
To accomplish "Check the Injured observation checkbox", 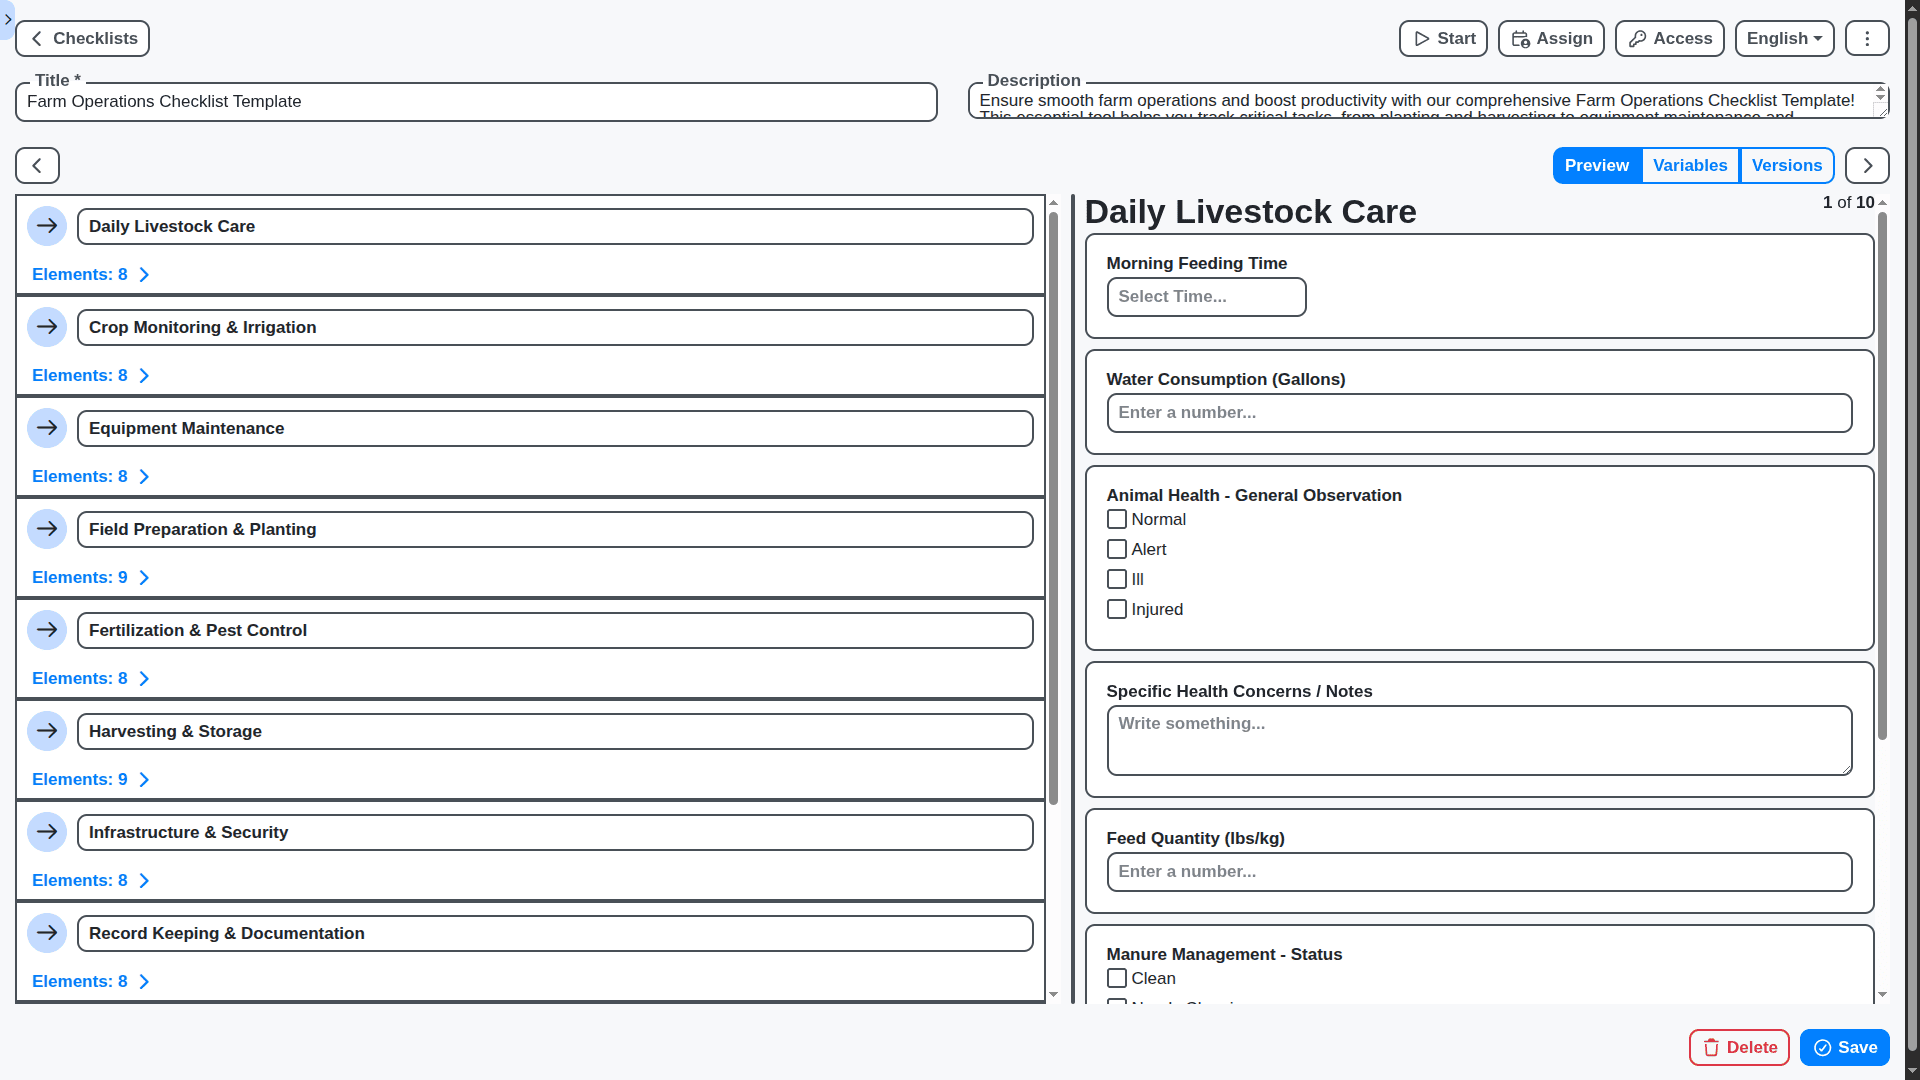I will coord(1117,609).
